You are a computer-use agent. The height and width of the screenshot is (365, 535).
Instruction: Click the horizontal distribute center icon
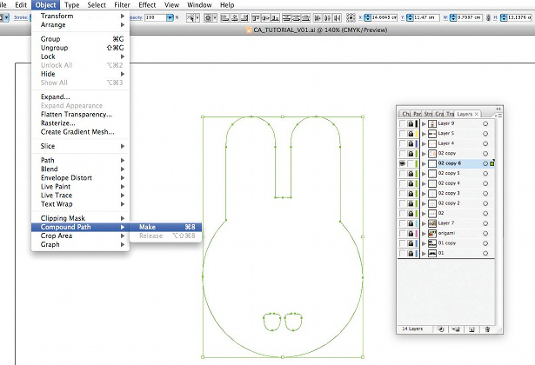(x=327, y=18)
